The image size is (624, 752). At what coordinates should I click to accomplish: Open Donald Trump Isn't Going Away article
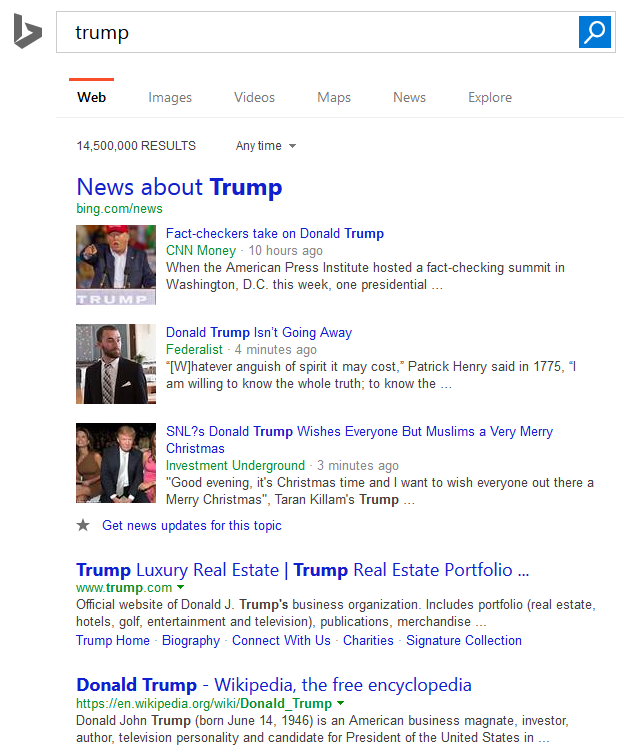(x=259, y=333)
